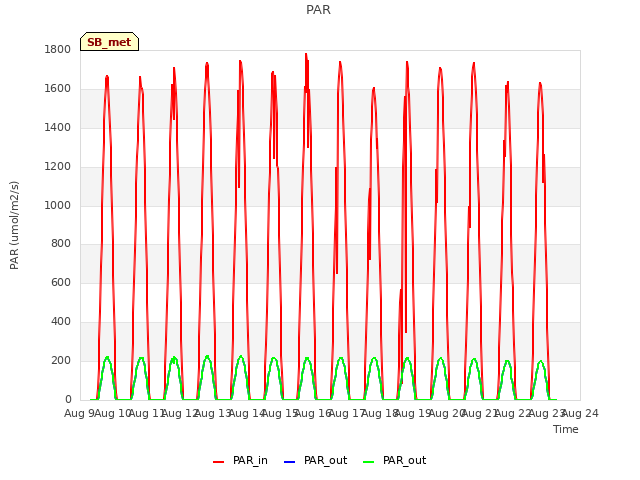
Task: Click the Aug 9 x-axis tick label
Action: click(x=79, y=413)
